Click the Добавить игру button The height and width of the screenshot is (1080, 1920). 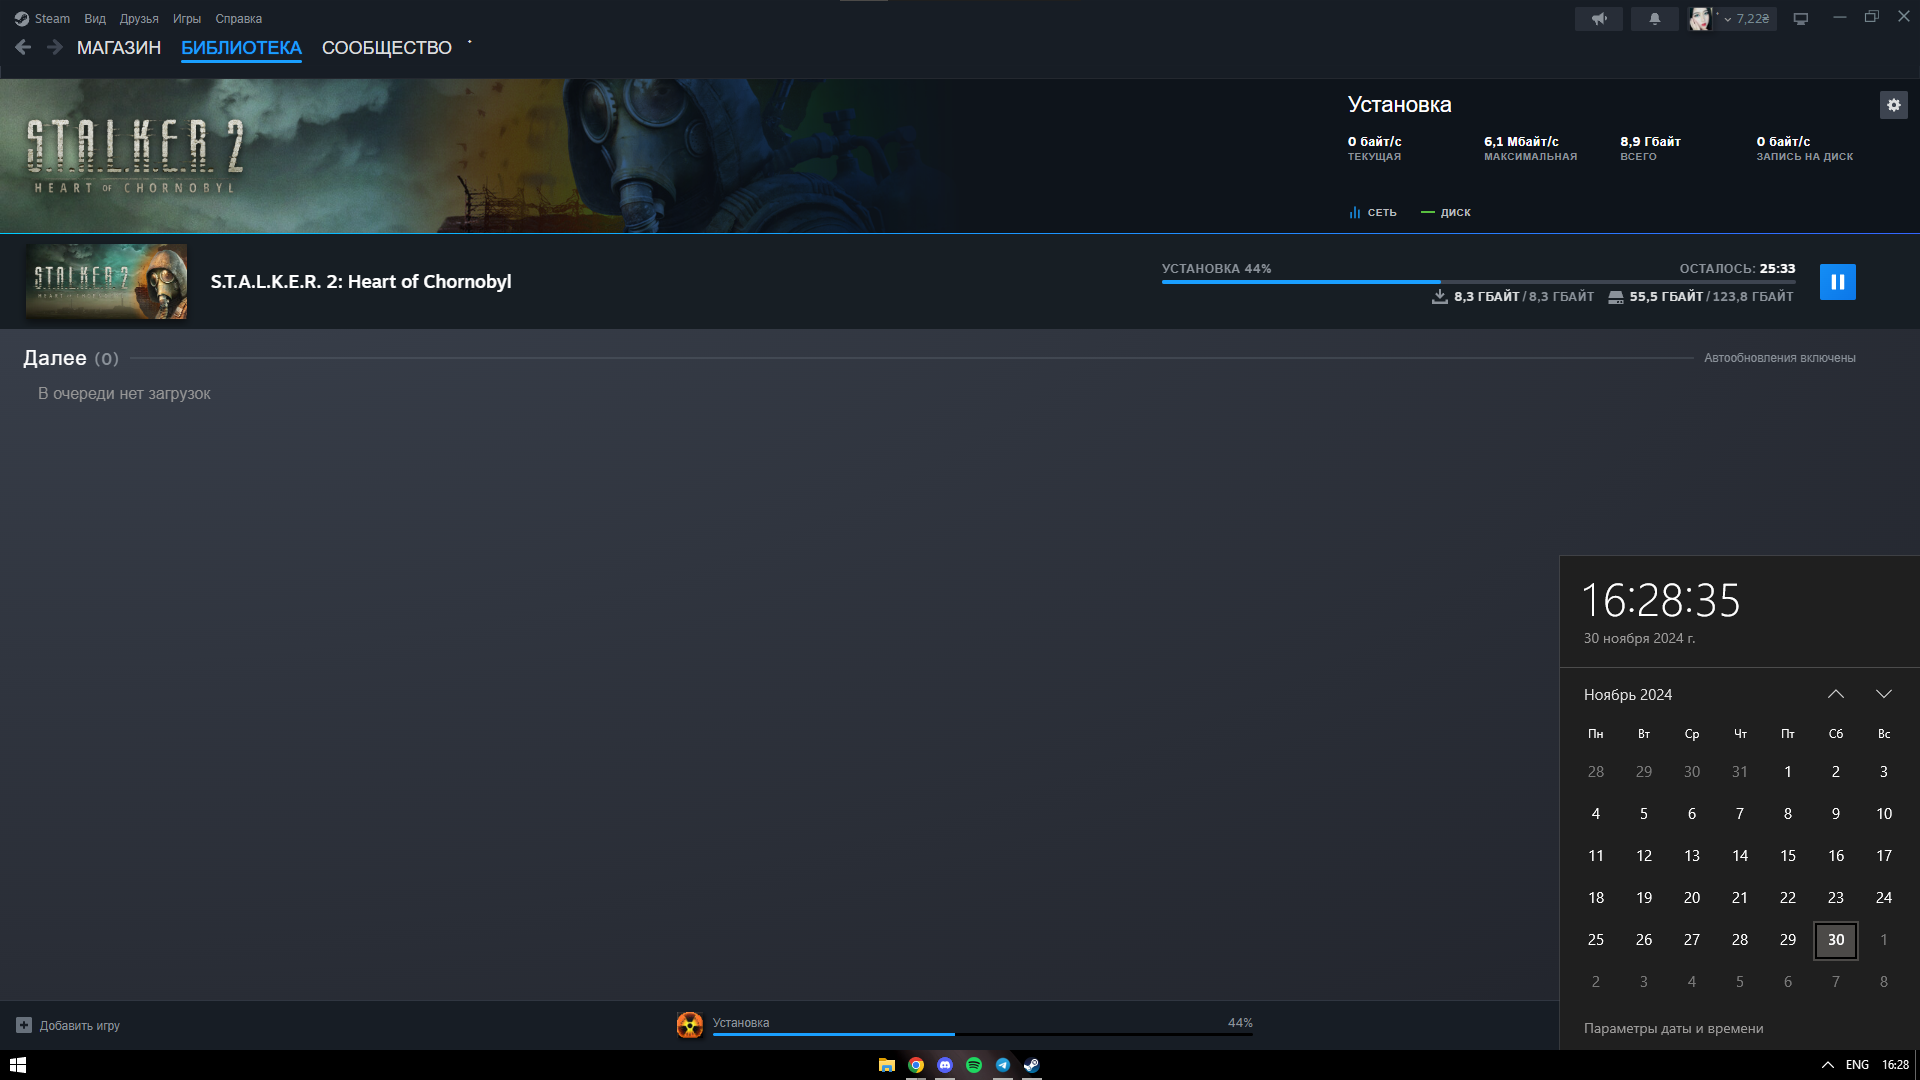click(68, 1025)
